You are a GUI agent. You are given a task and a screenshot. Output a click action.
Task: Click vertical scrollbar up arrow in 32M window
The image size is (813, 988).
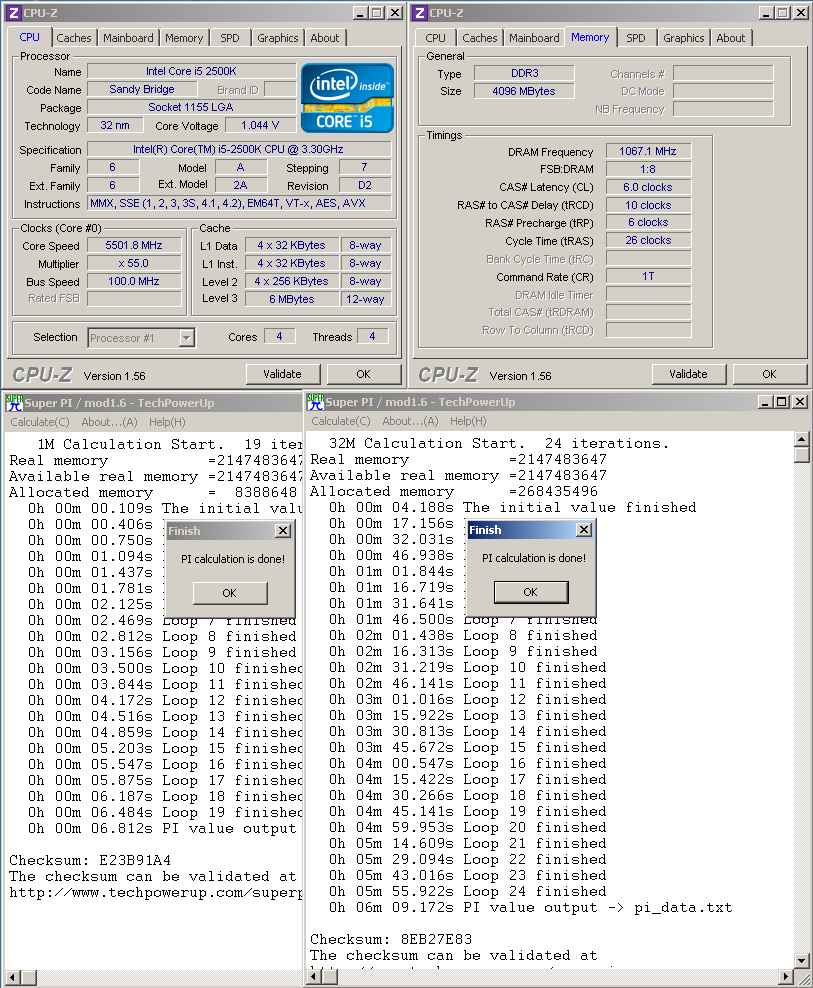coord(802,439)
